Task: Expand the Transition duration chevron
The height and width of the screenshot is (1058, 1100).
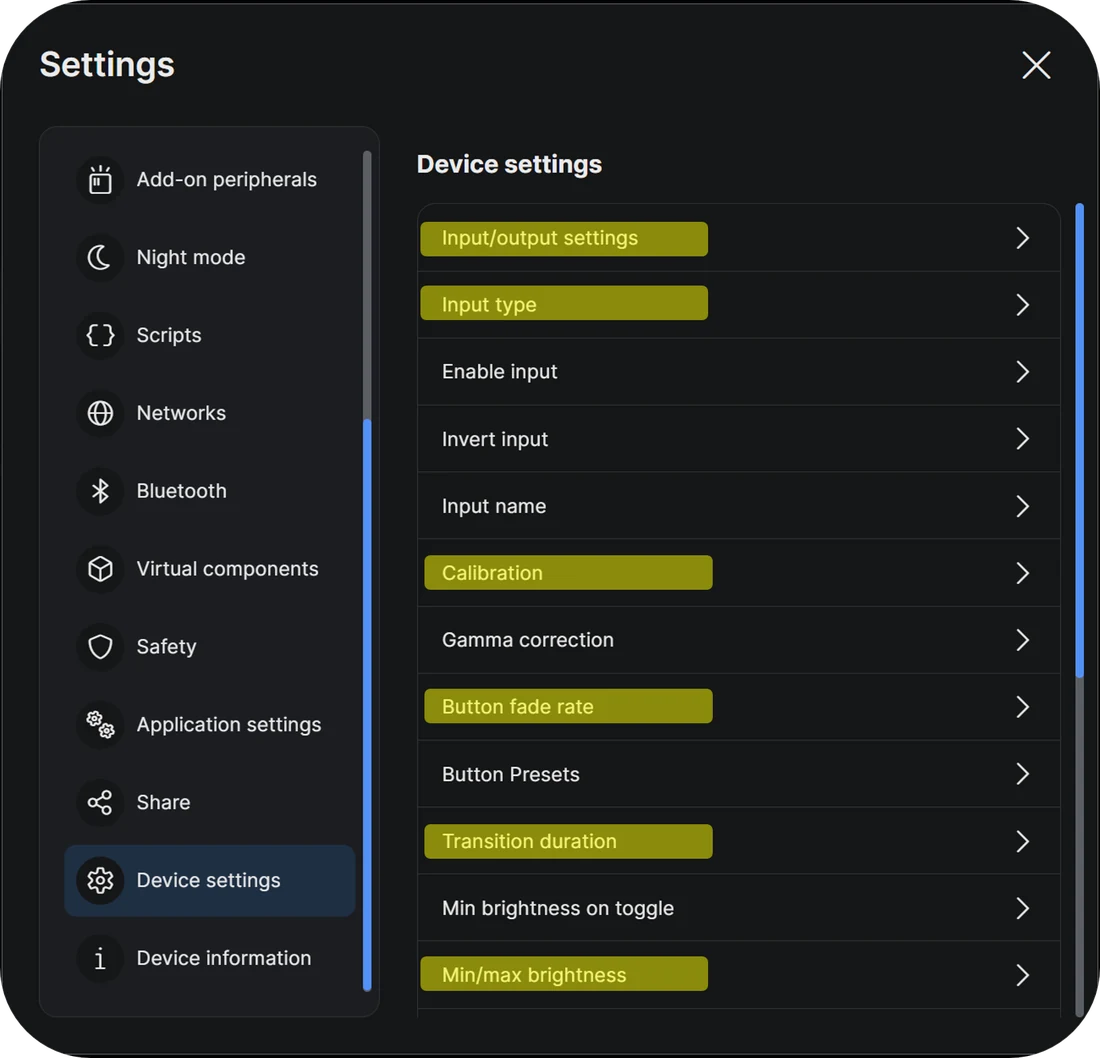Action: [1023, 841]
